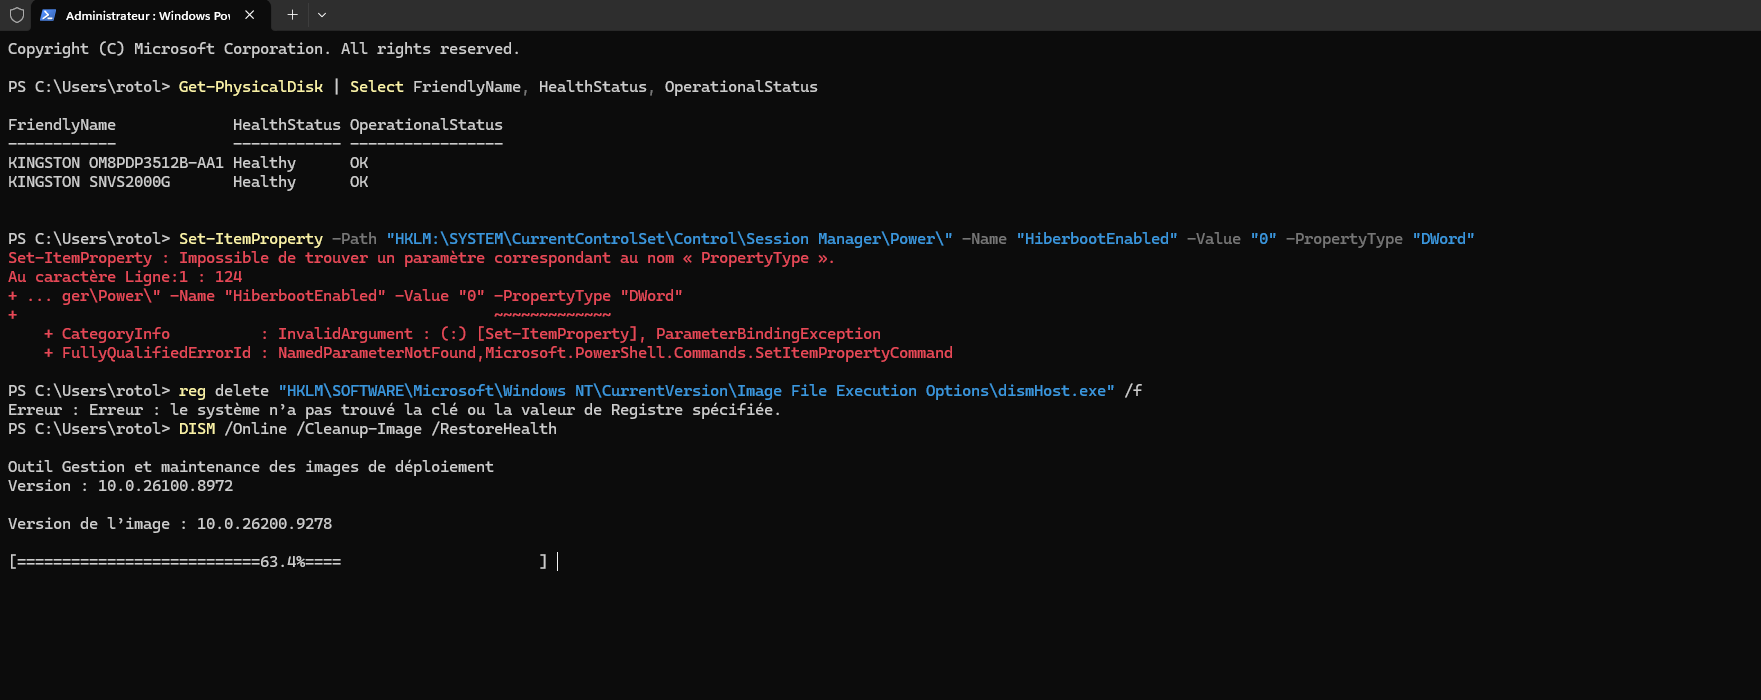Click the reg delete command line
Screen dimensions: 1761x700
point(575,391)
